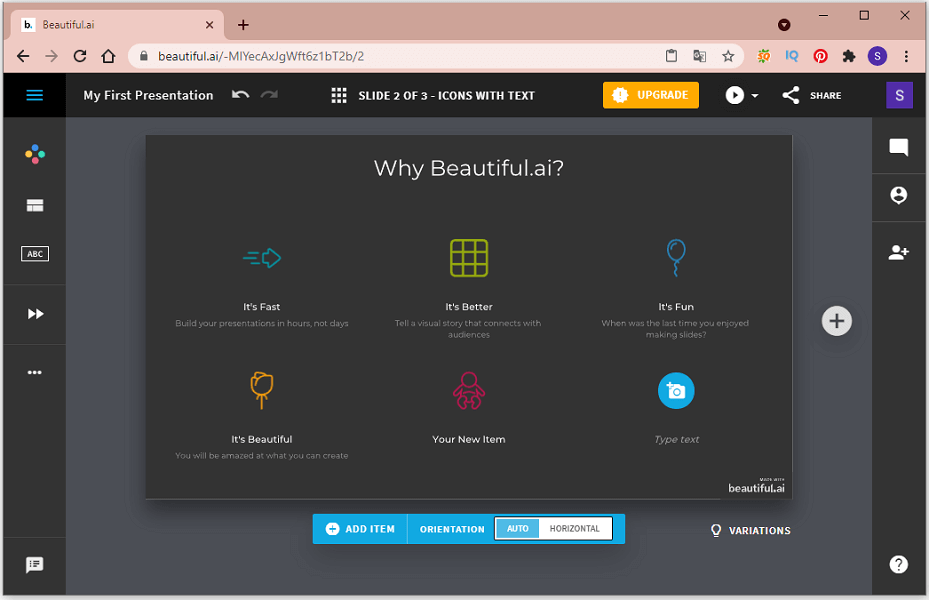Click the 'Type text' placeholder
This screenshot has height=600, width=929.
[676, 439]
